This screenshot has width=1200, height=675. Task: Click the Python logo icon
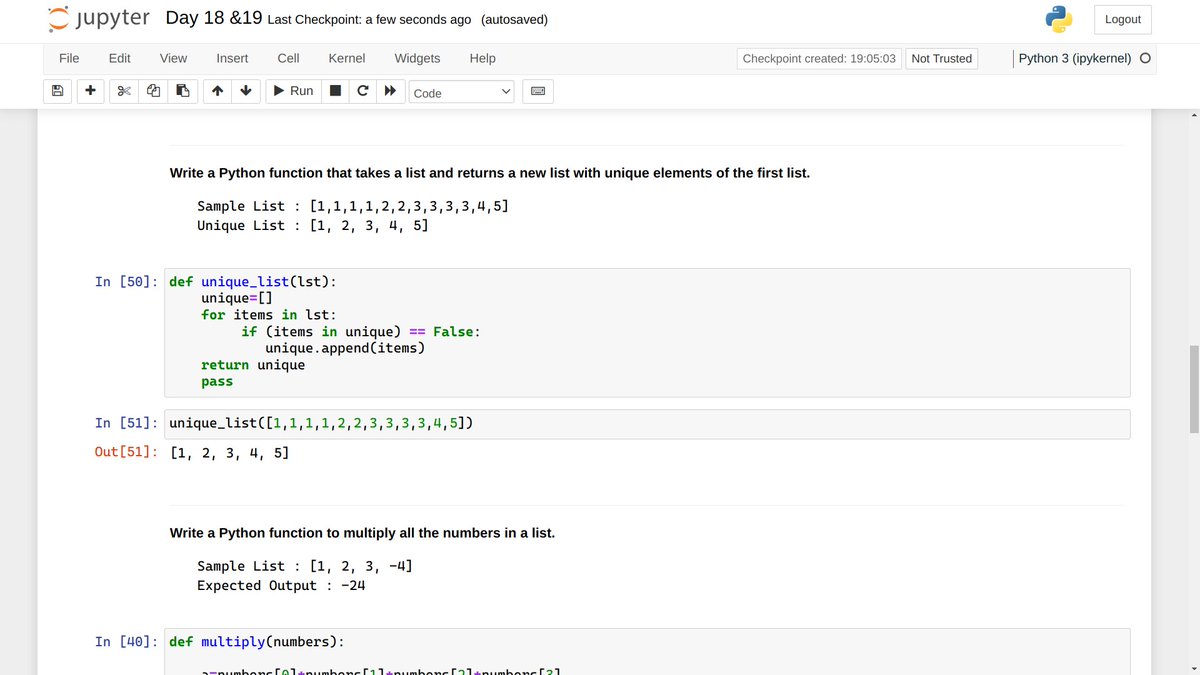point(1058,19)
